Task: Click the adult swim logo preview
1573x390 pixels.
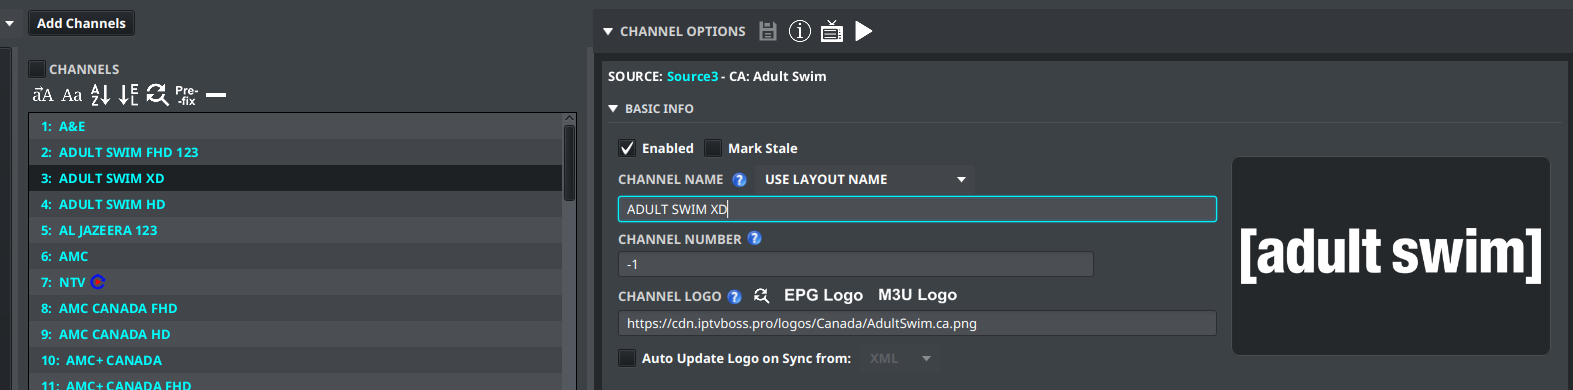Action: (x=1391, y=256)
